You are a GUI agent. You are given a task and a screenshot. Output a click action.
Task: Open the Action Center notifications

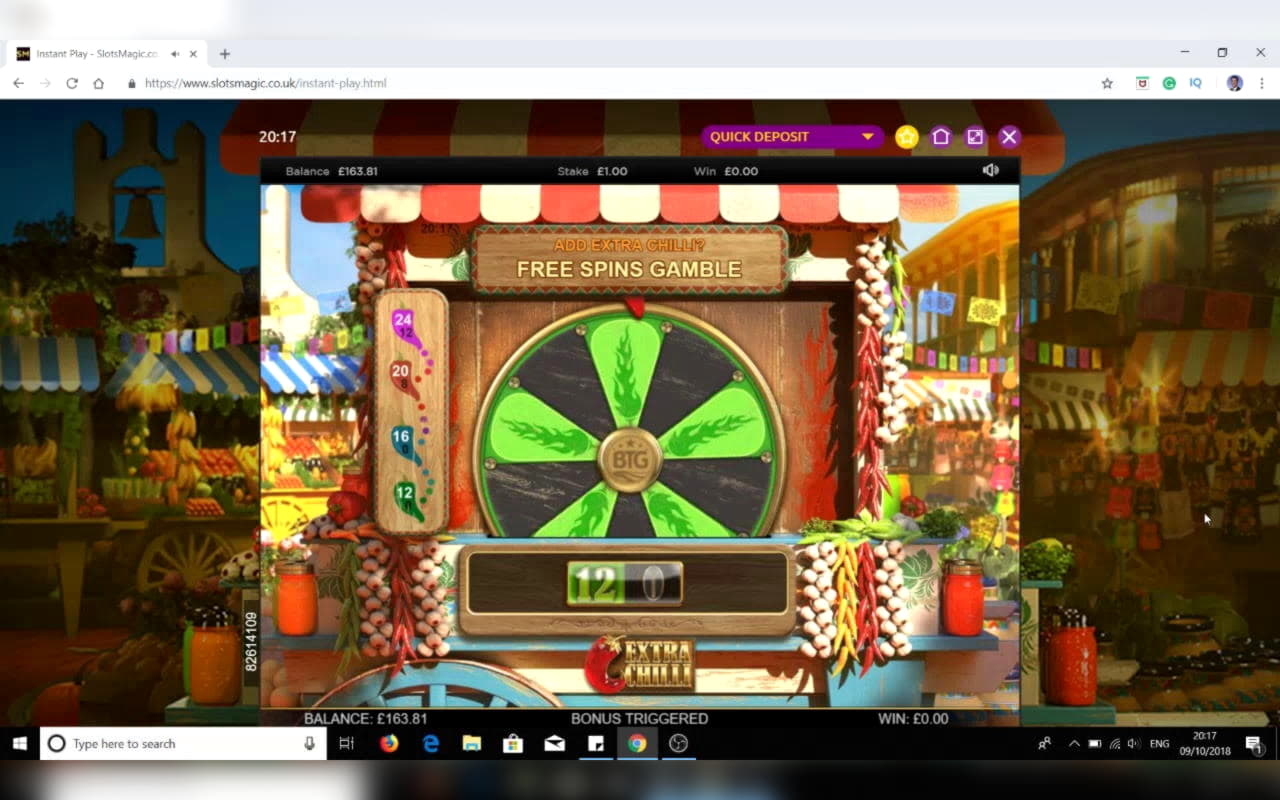(1253, 743)
